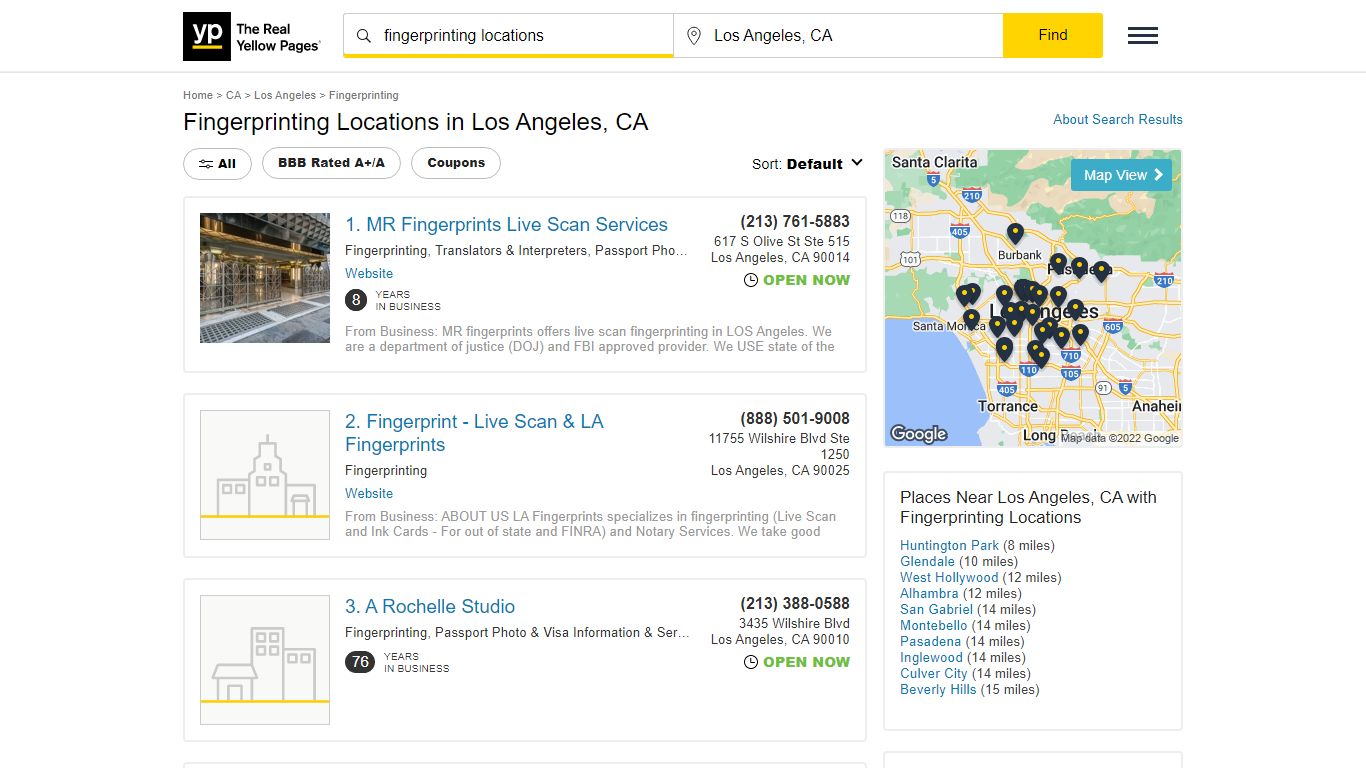This screenshot has height=768, width=1366.
Task: Select the BBB Rated A+/A filter
Action: (331, 163)
